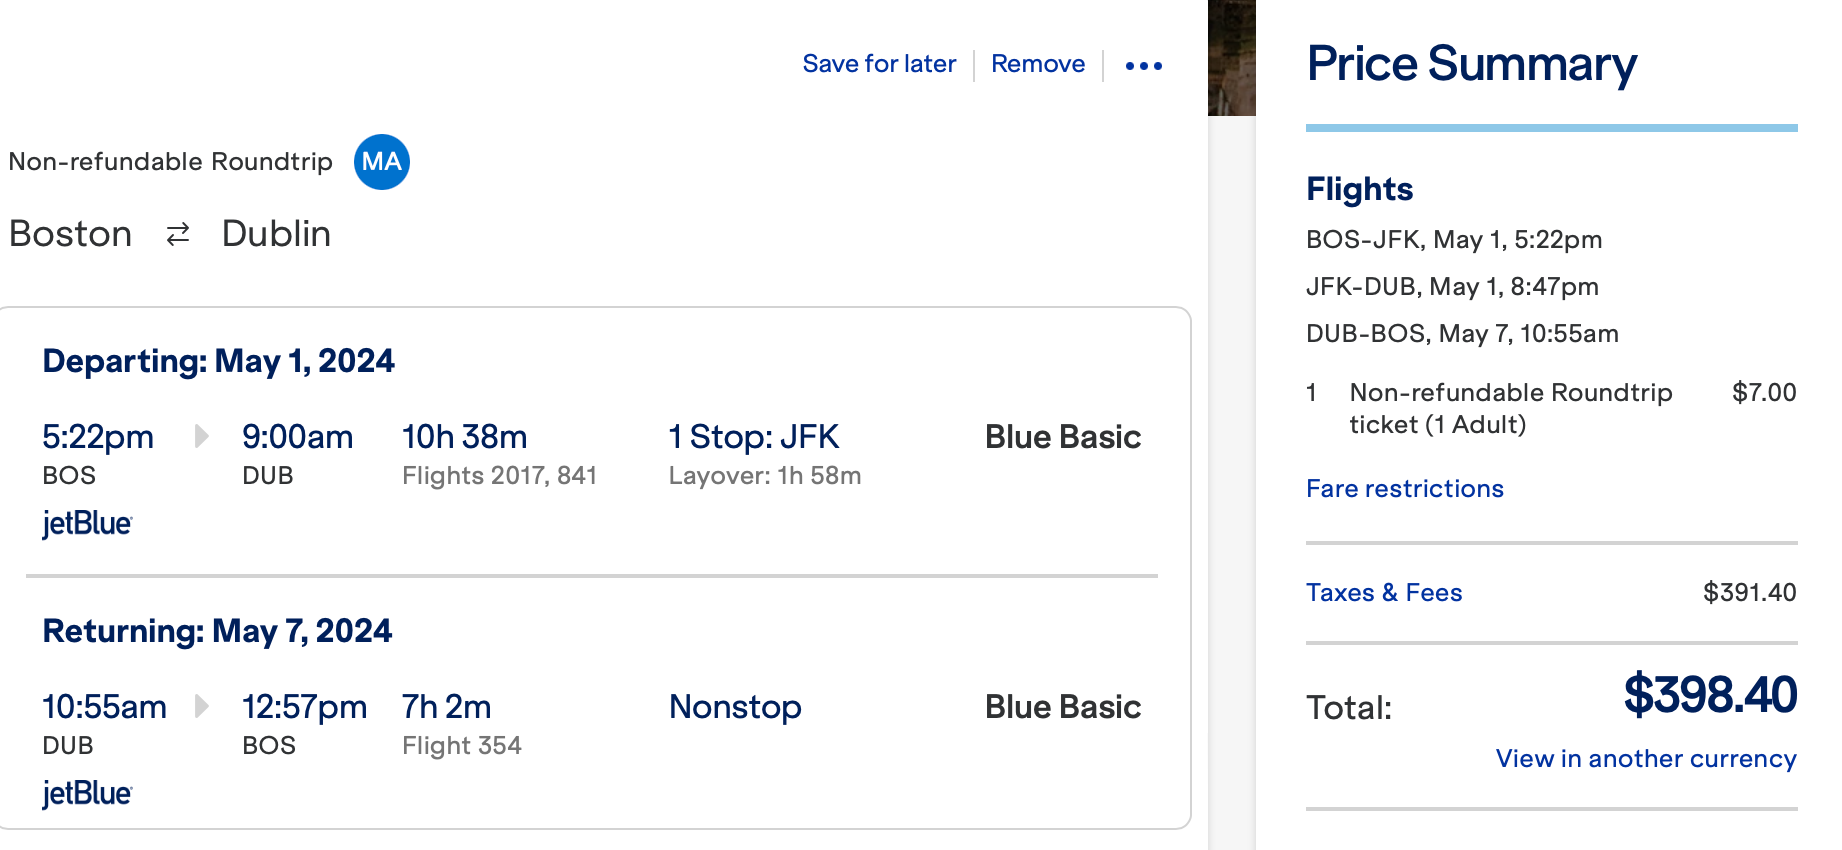The height and width of the screenshot is (850, 1842).
Task: Click the Departing: May 1, 2024 heading
Action: (218, 361)
